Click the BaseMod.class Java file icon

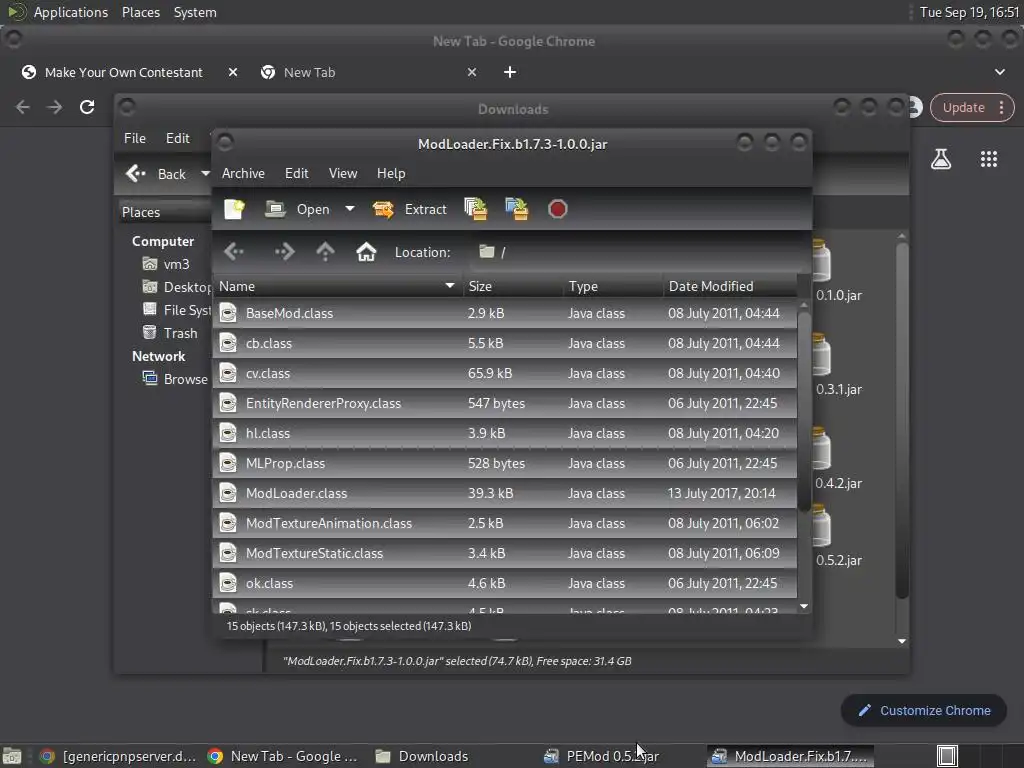point(228,313)
